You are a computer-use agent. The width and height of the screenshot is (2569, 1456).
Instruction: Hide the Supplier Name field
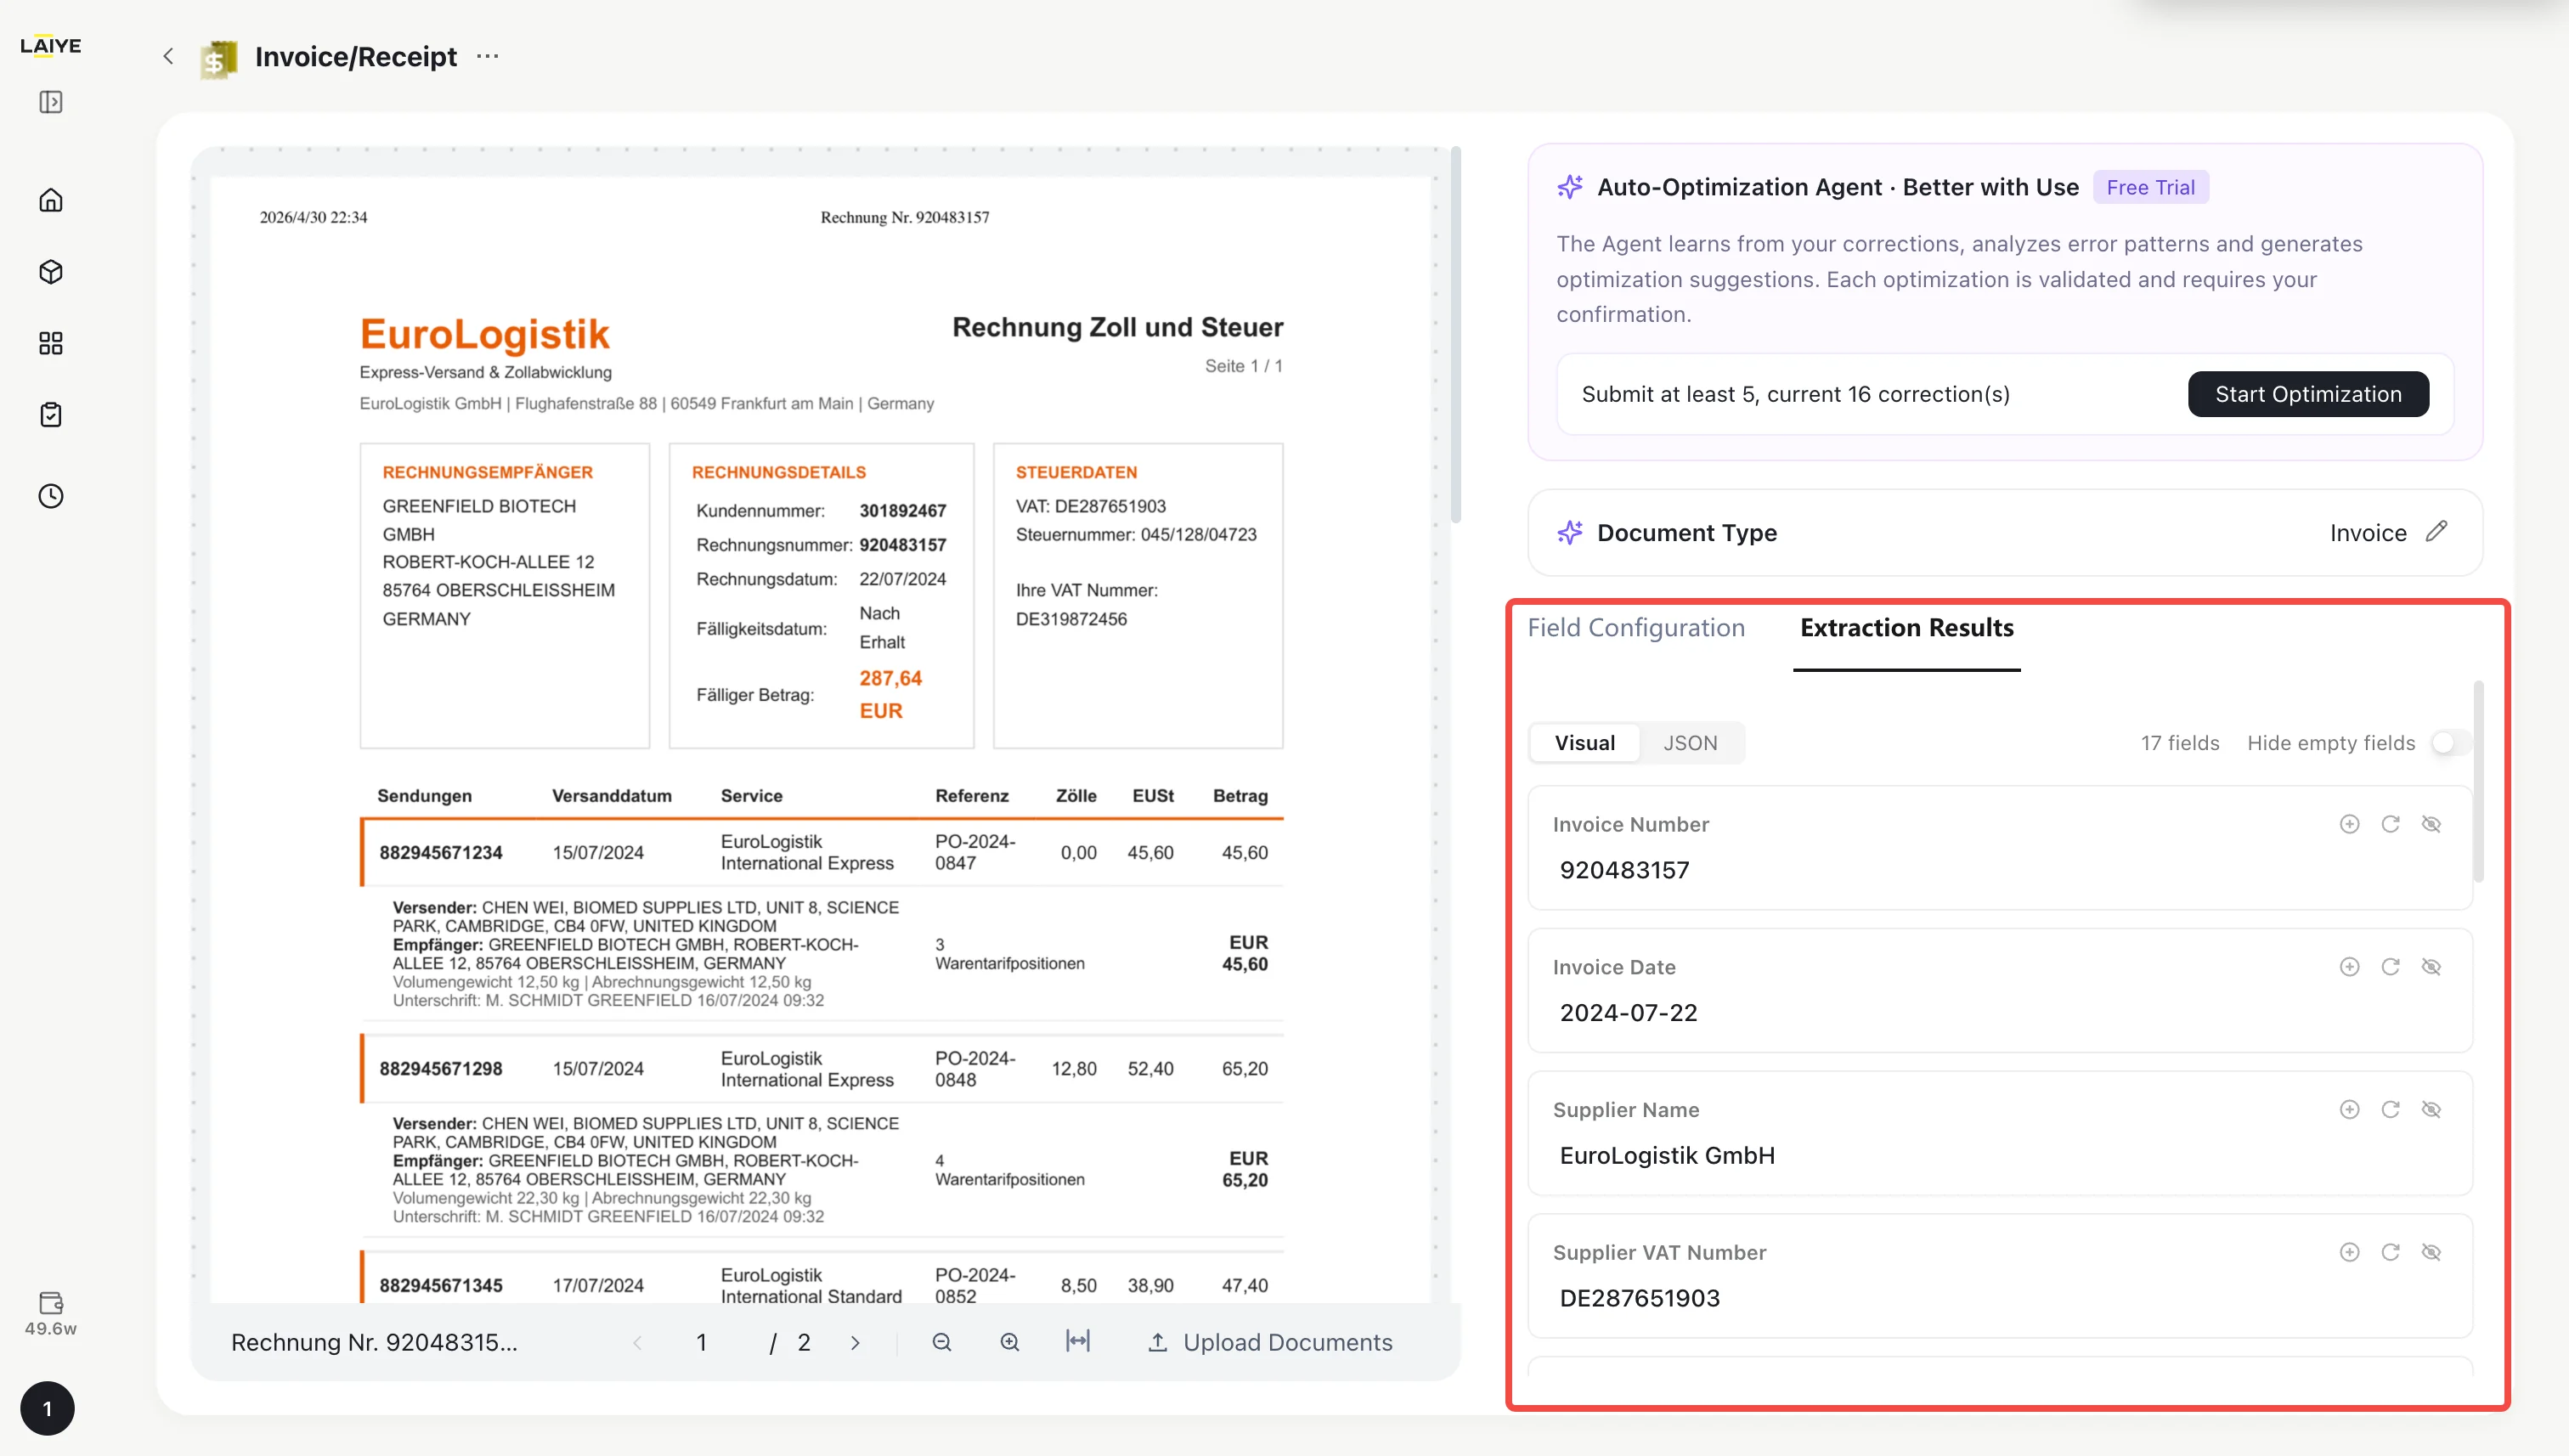(x=2431, y=1110)
